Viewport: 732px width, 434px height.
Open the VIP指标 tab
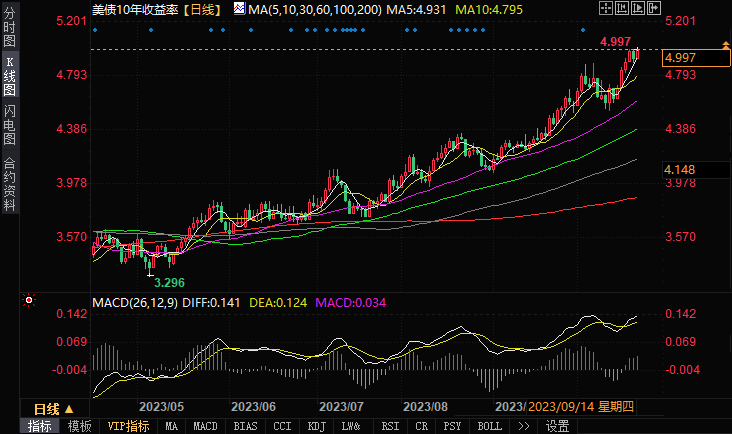(128, 426)
